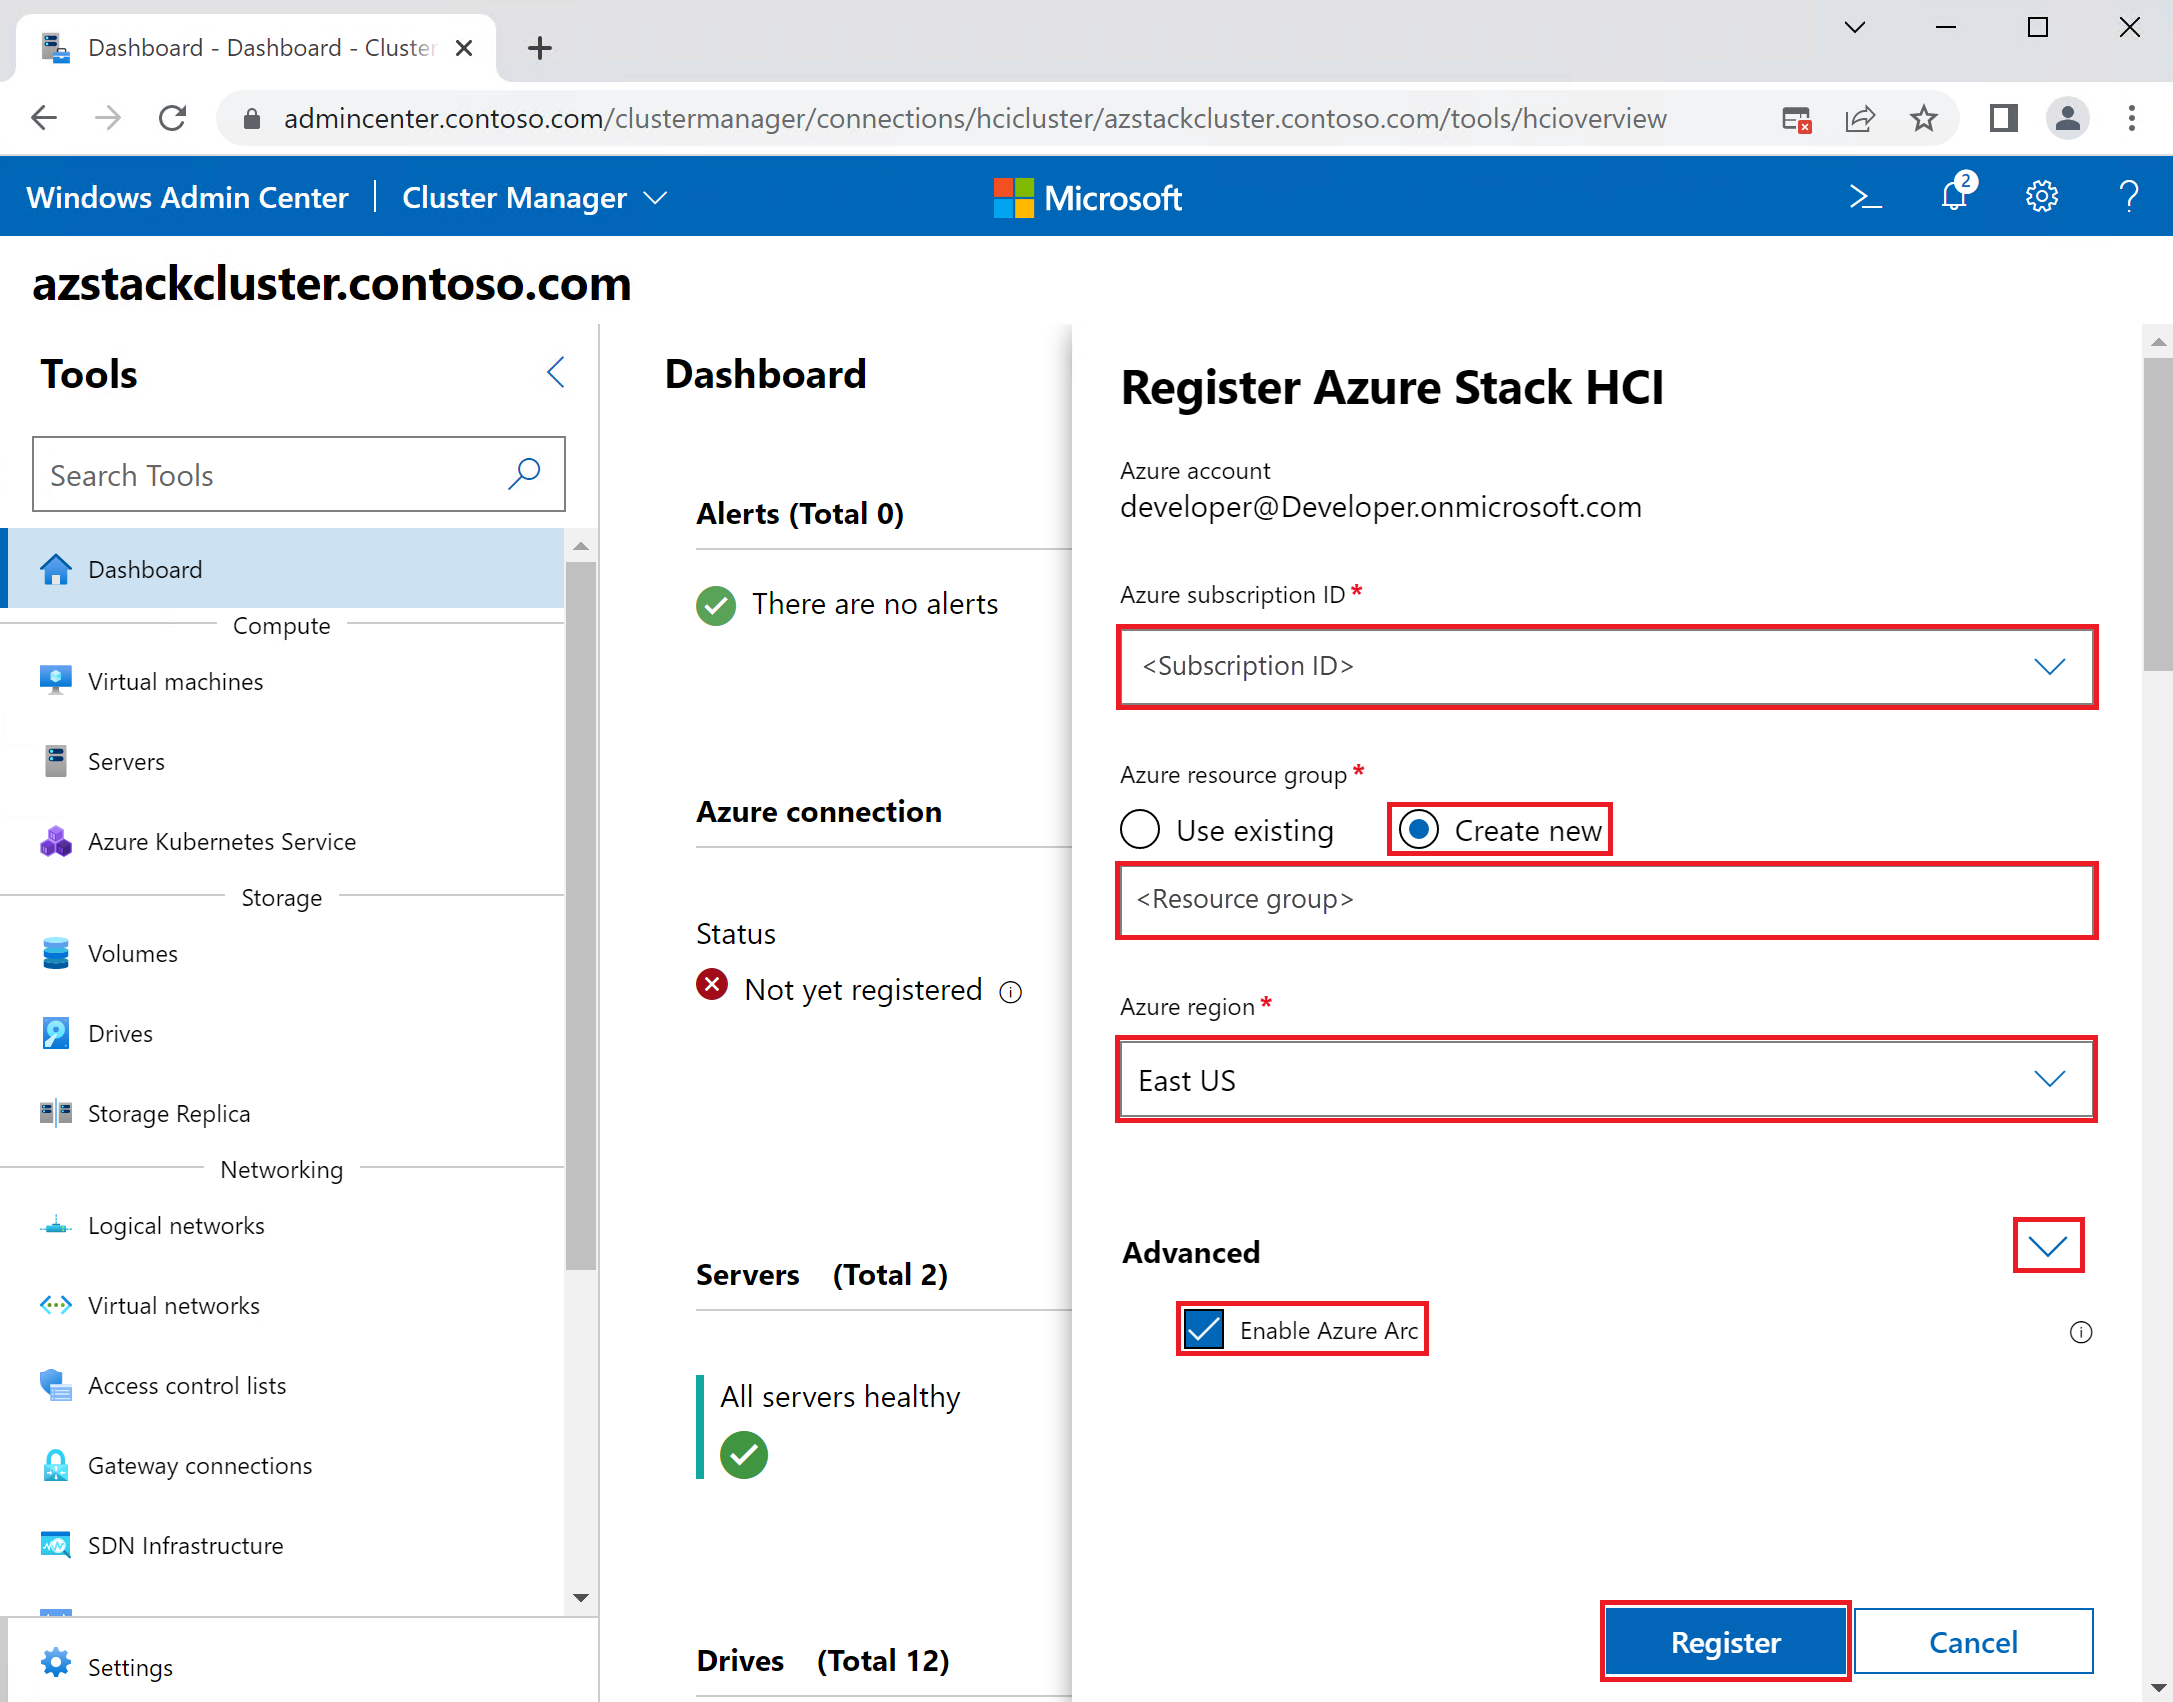Screen dimensions: 2173x1702
Task: Click info icon beside Enable Azure Arc
Action: click(x=2081, y=1332)
